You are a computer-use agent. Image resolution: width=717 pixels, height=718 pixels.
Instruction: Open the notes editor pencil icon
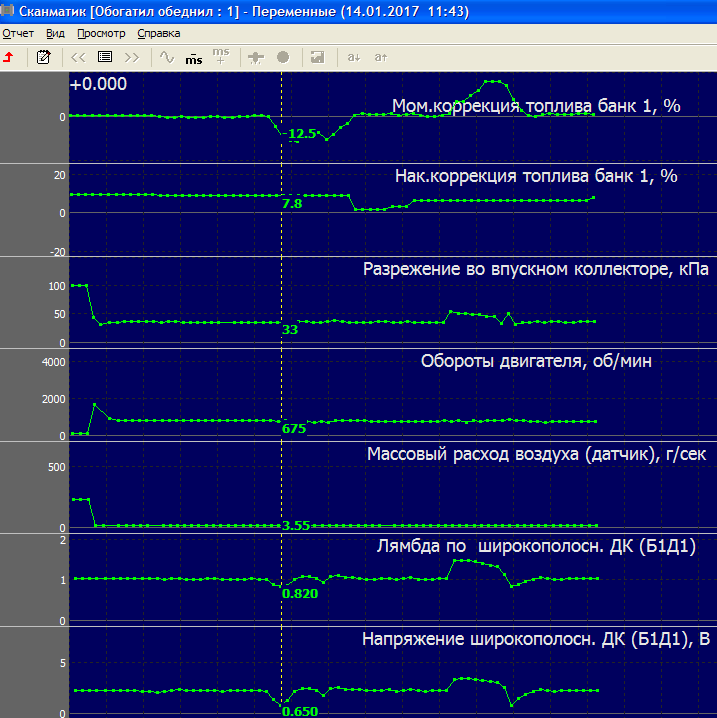(x=43, y=57)
